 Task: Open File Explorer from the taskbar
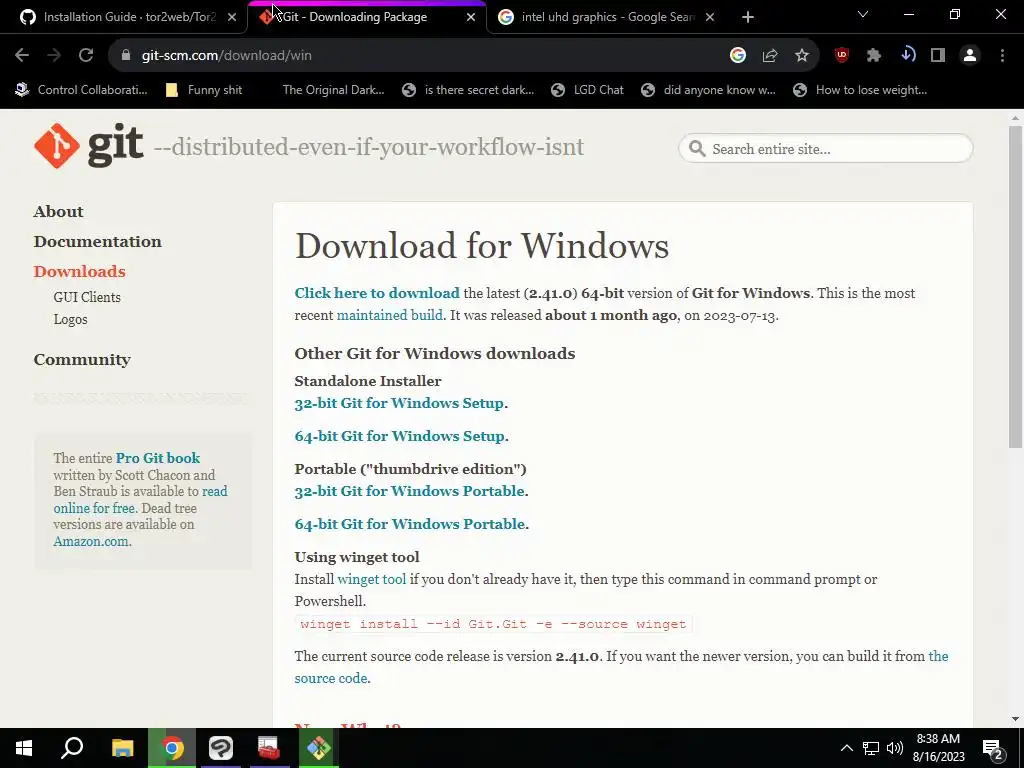tap(122, 748)
